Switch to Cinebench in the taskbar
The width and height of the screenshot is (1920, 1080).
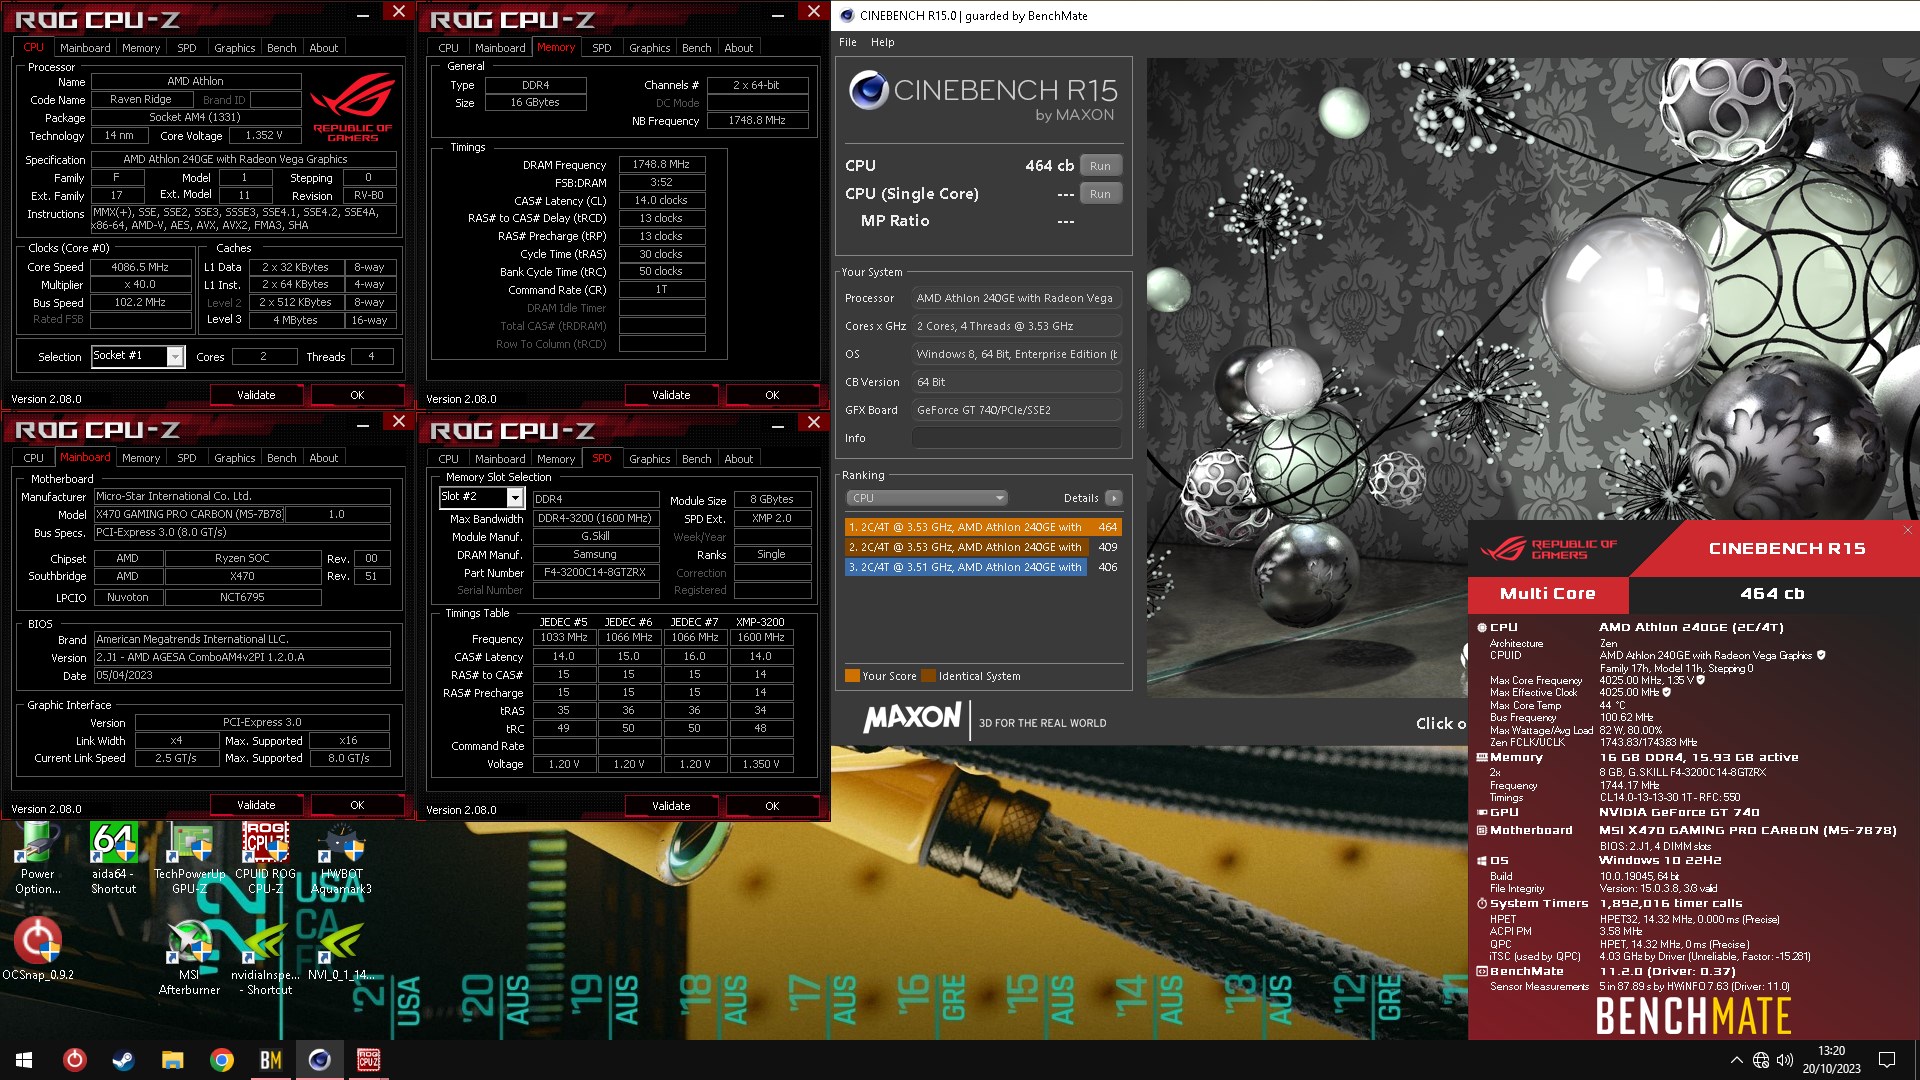(x=320, y=1060)
